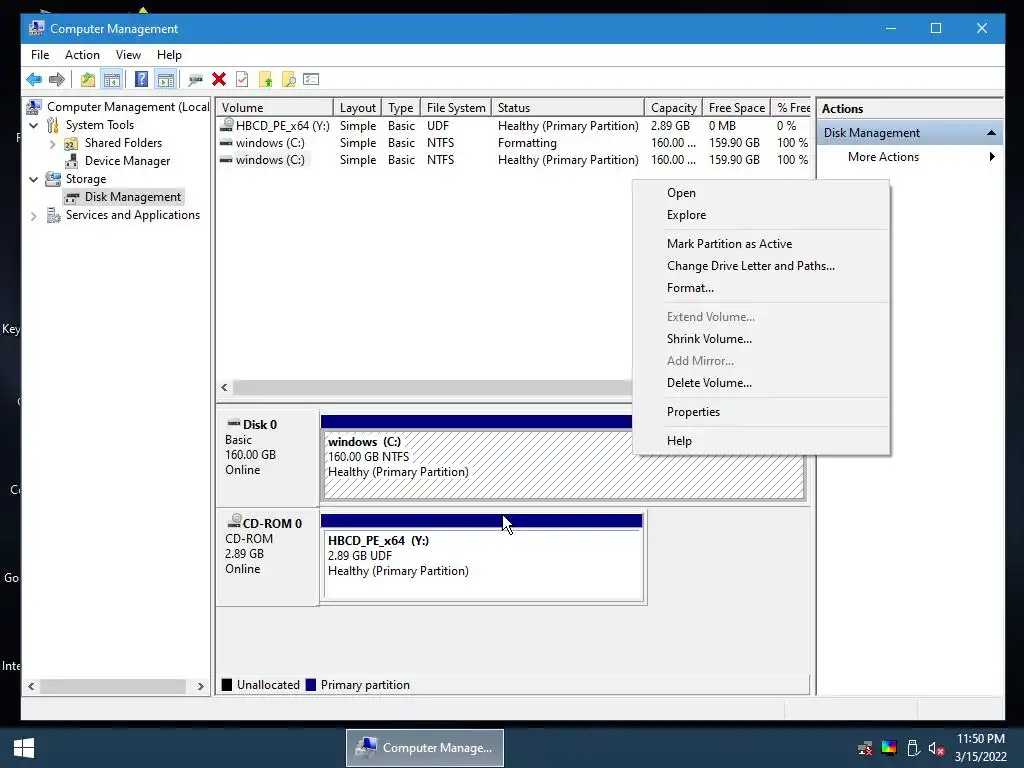The image size is (1024, 768).
Task: Sort by the Capacity column header
Action: click(674, 108)
